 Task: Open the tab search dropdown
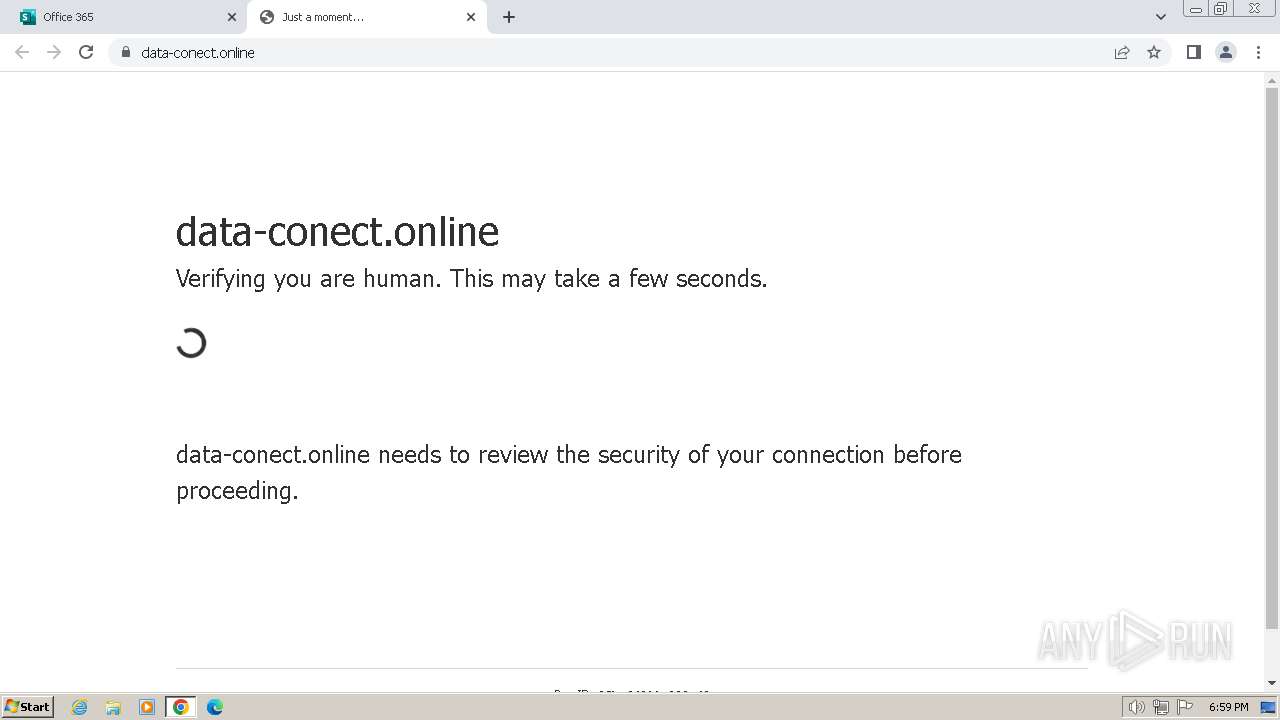pyautogui.click(x=1160, y=17)
